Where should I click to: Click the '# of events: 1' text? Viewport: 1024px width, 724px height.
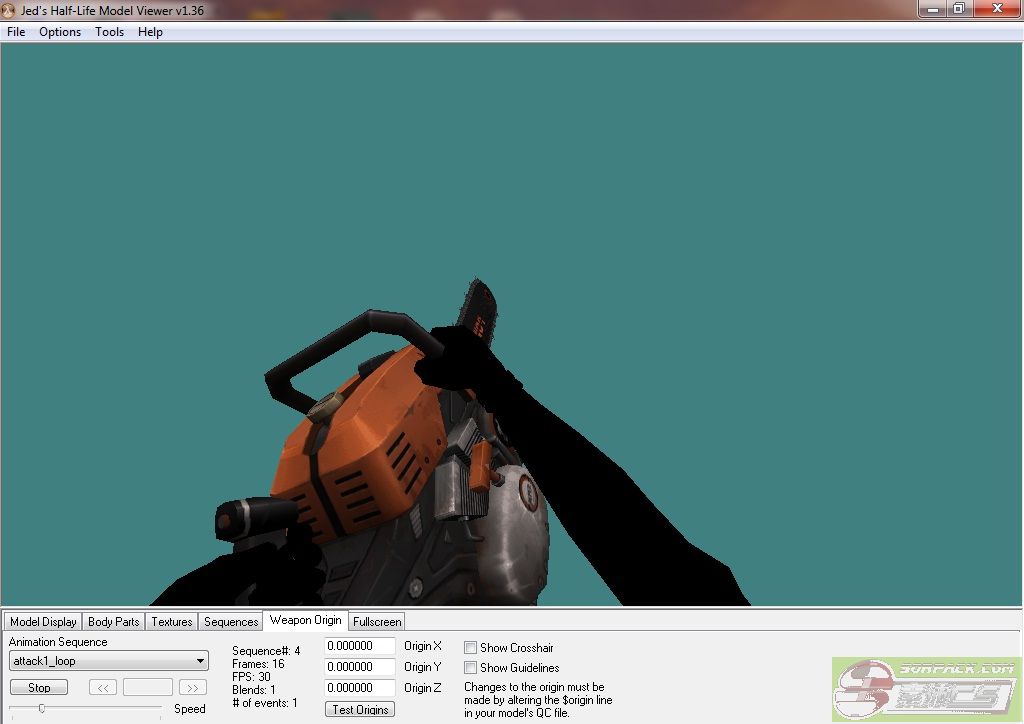(x=264, y=703)
